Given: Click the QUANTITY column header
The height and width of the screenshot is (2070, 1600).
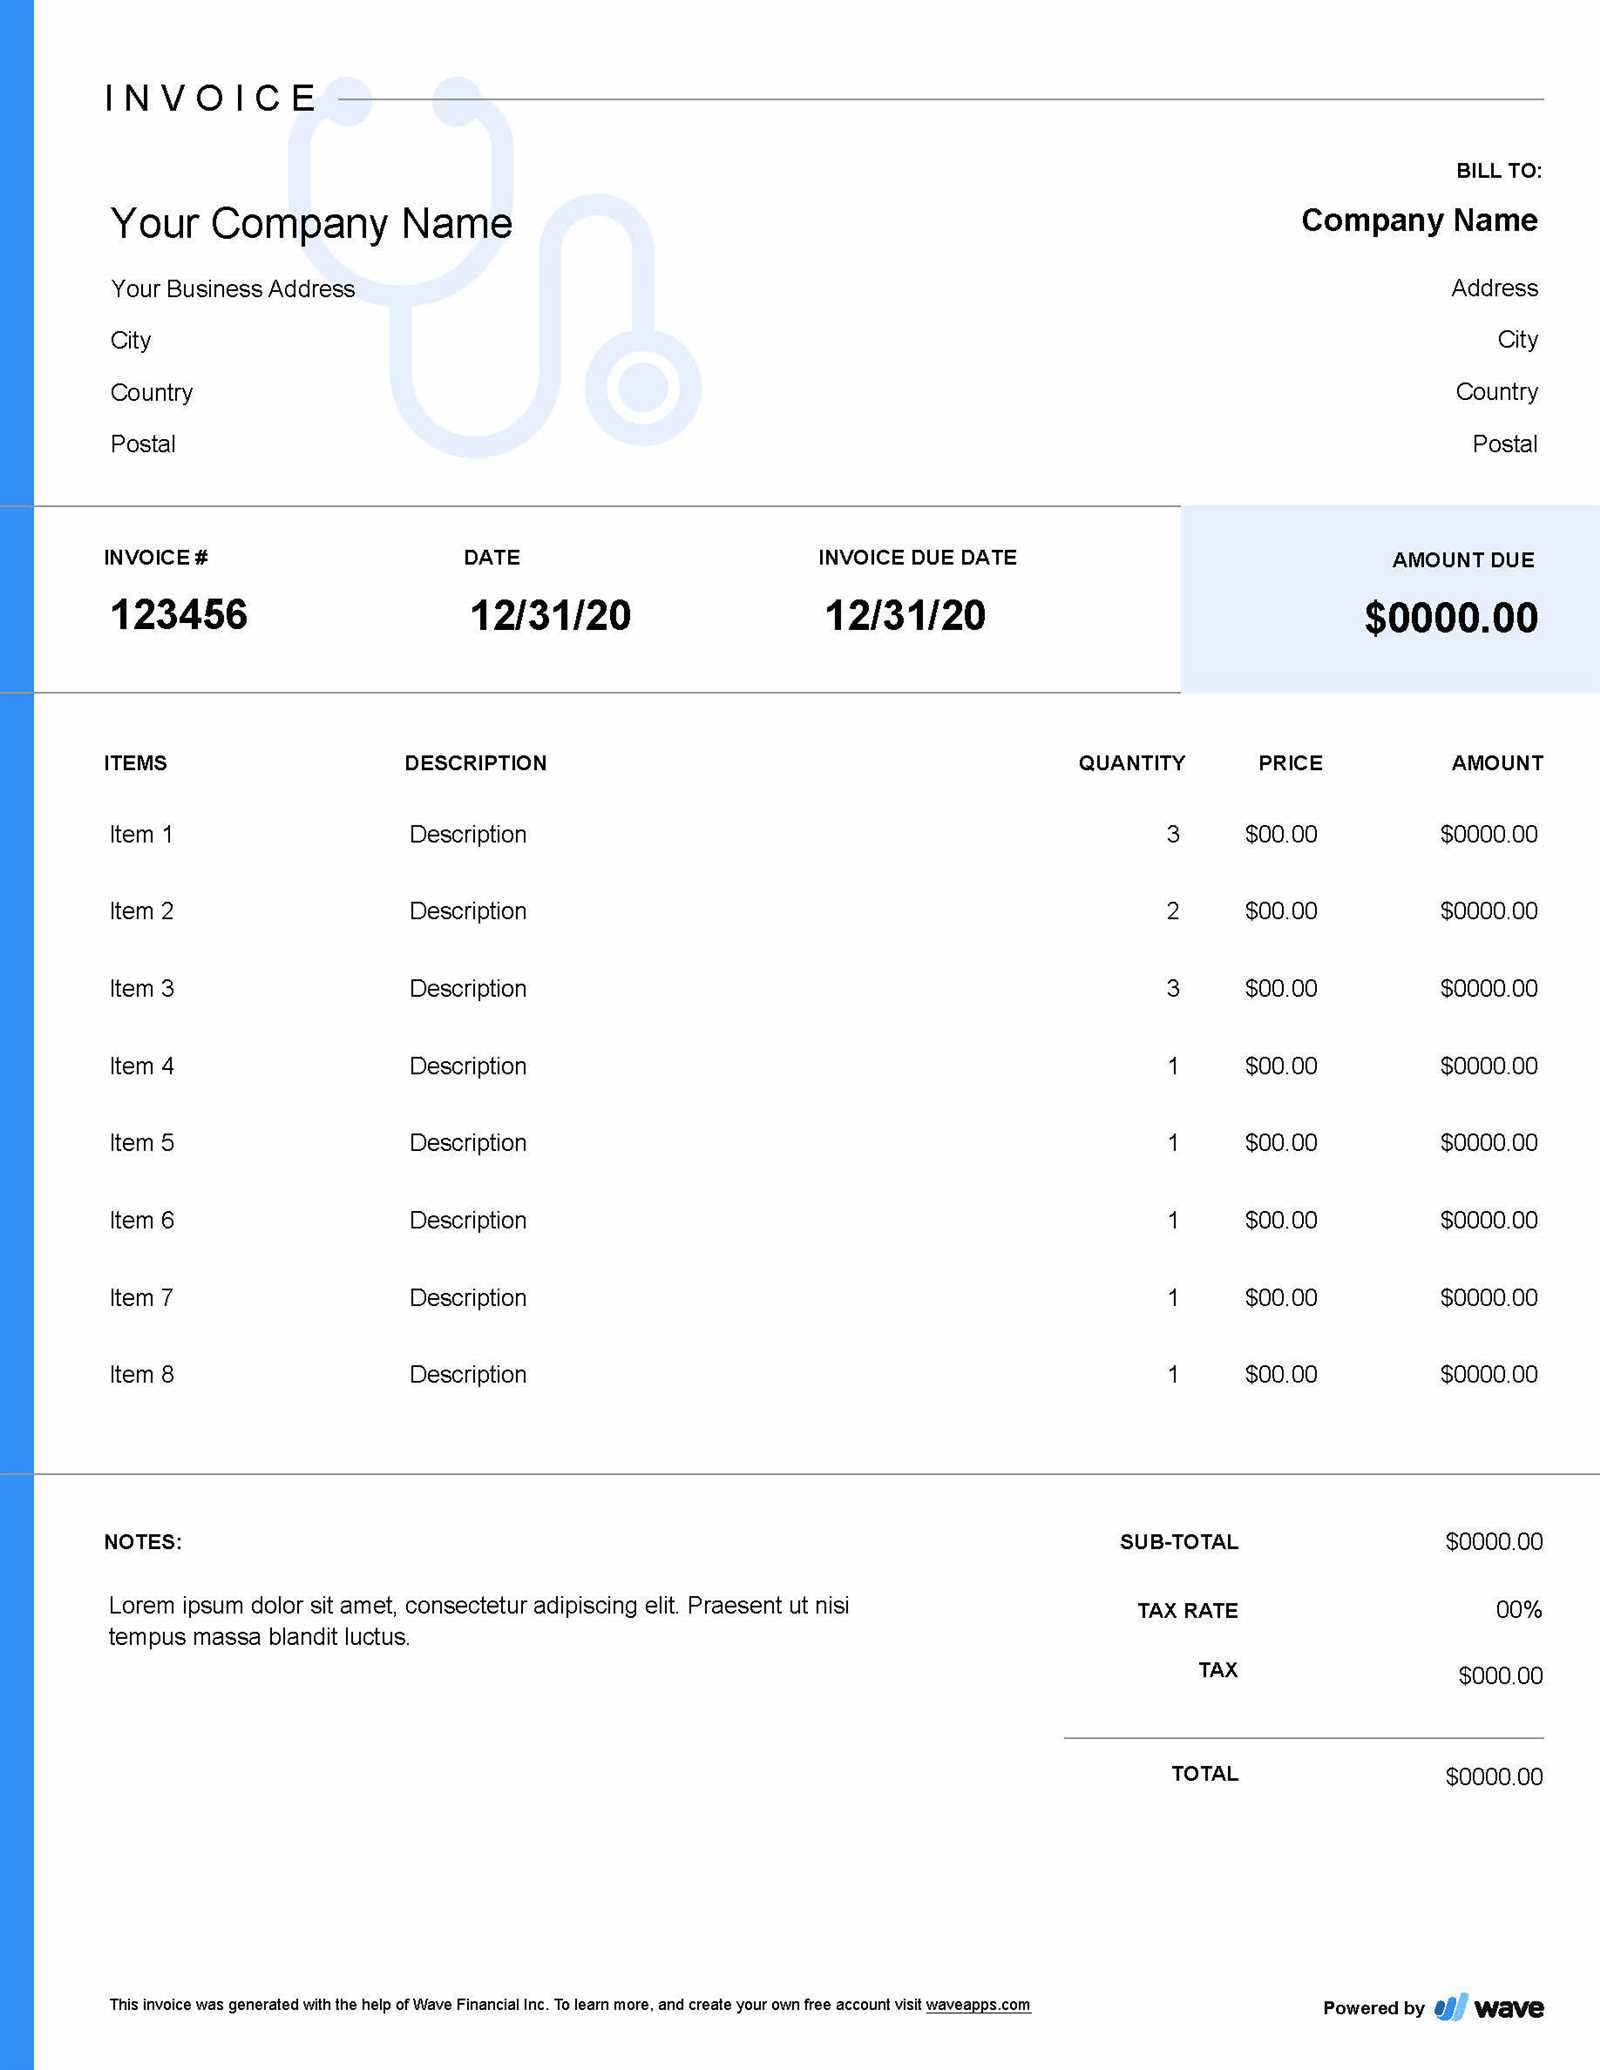Looking at the screenshot, I should pos(1131,763).
